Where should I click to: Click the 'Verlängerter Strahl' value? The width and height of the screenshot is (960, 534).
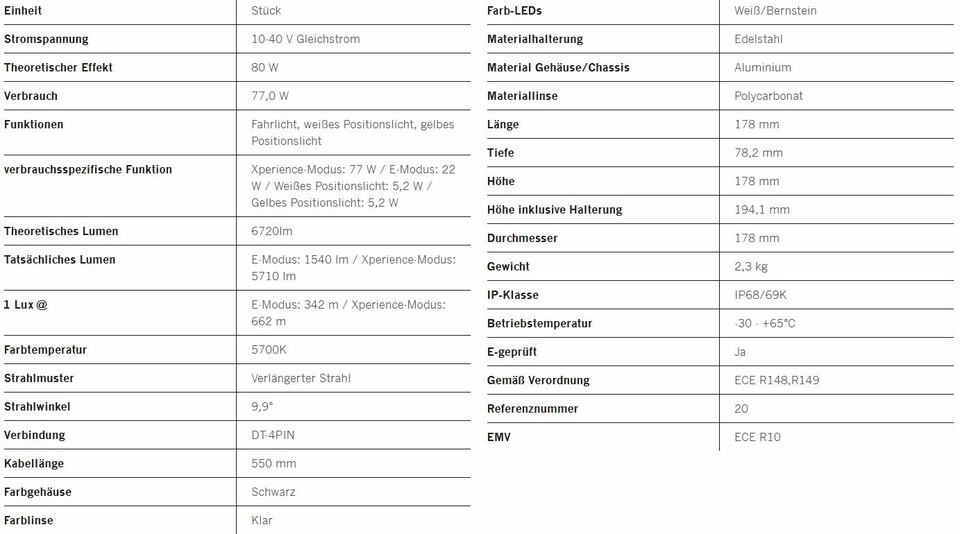(303, 378)
